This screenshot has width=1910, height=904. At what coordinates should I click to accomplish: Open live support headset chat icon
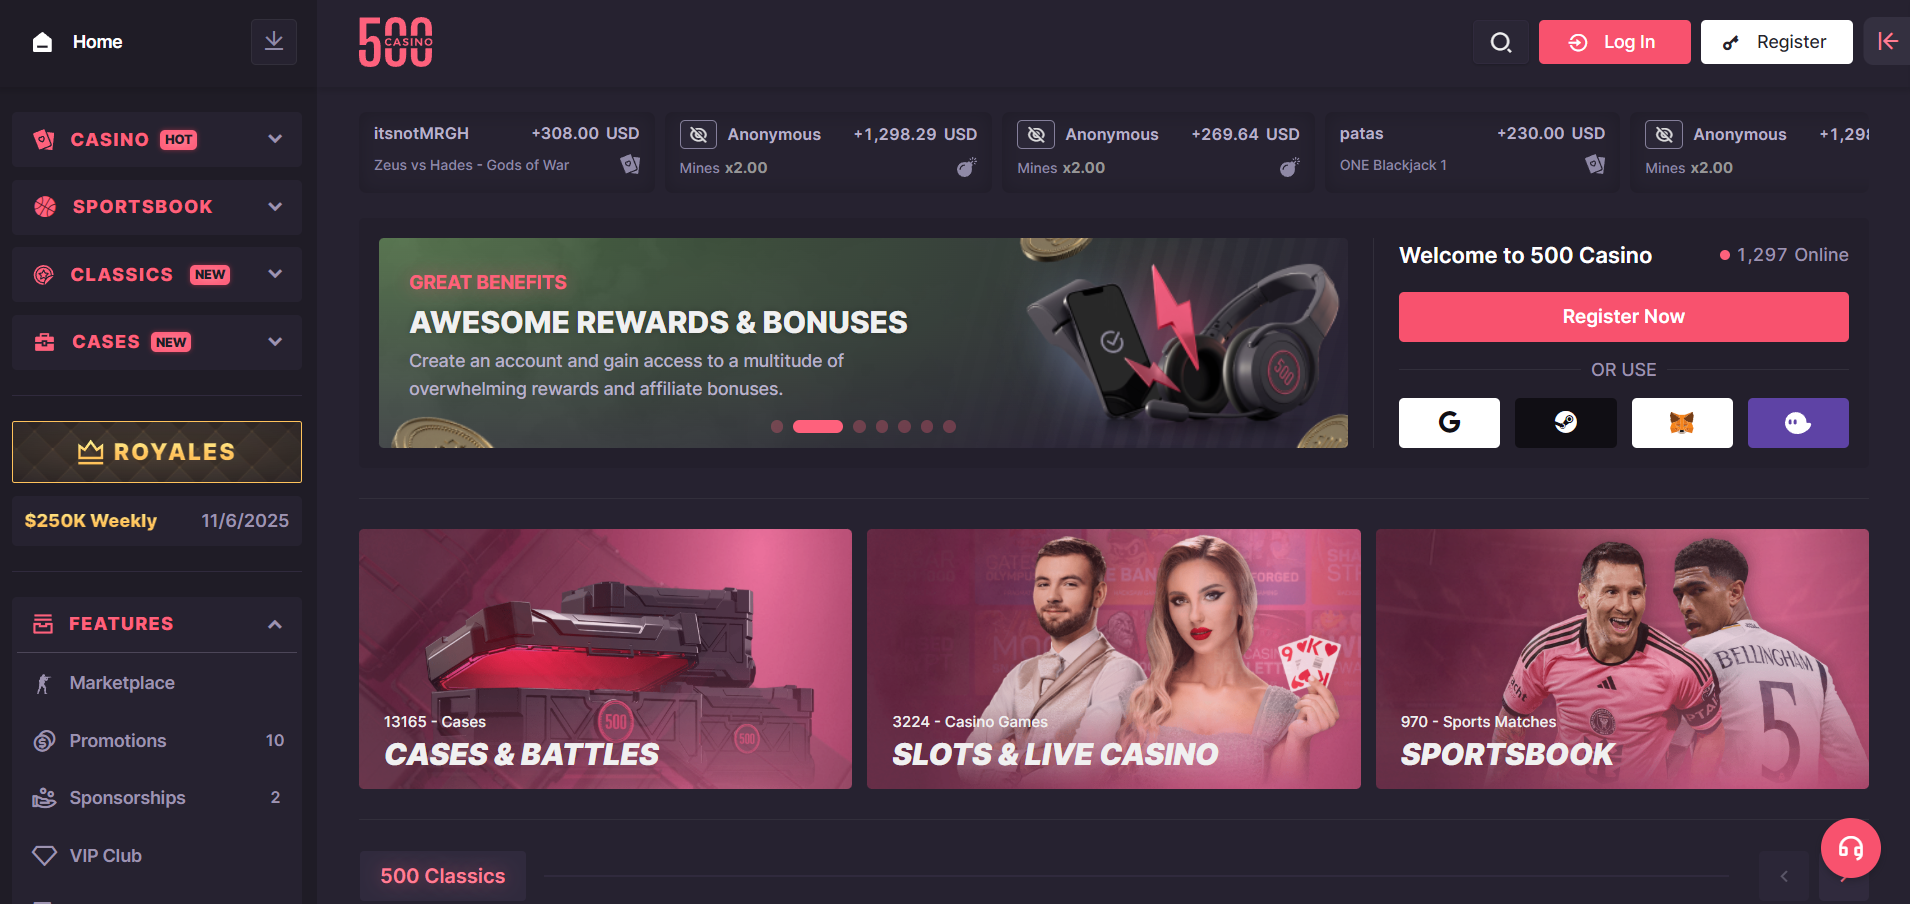[x=1851, y=848]
